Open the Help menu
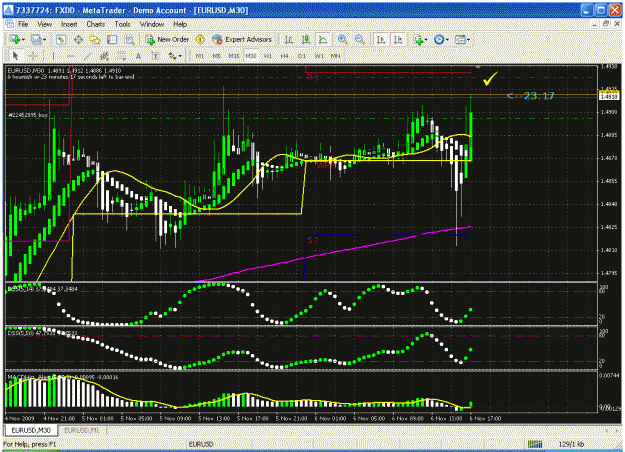The height and width of the screenshot is (452, 625). pyautogui.click(x=180, y=24)
